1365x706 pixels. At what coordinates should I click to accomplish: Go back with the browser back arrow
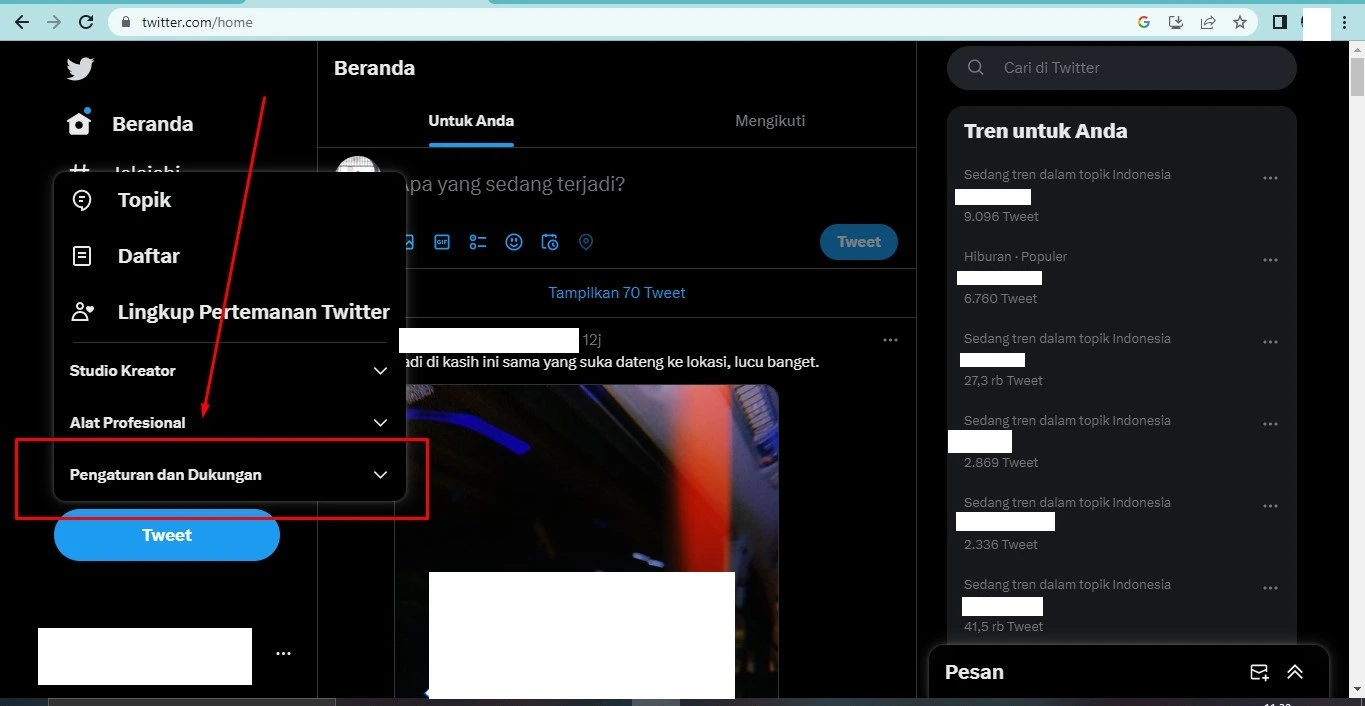click(22, 22)
